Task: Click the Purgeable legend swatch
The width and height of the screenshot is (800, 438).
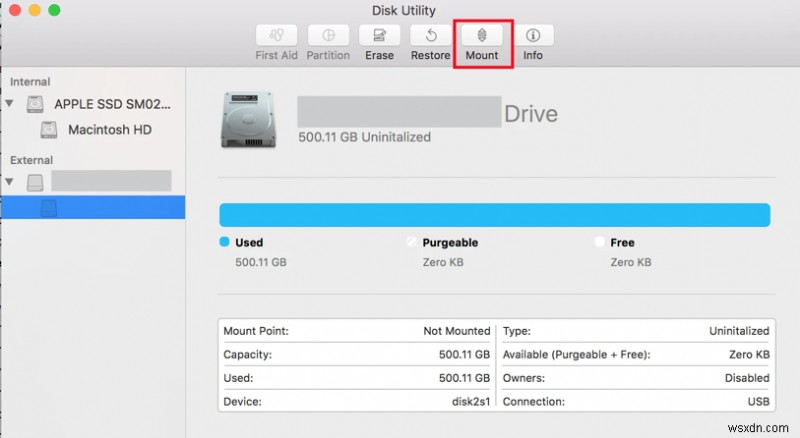Action: pyautogui.click(x=412, y=242)
